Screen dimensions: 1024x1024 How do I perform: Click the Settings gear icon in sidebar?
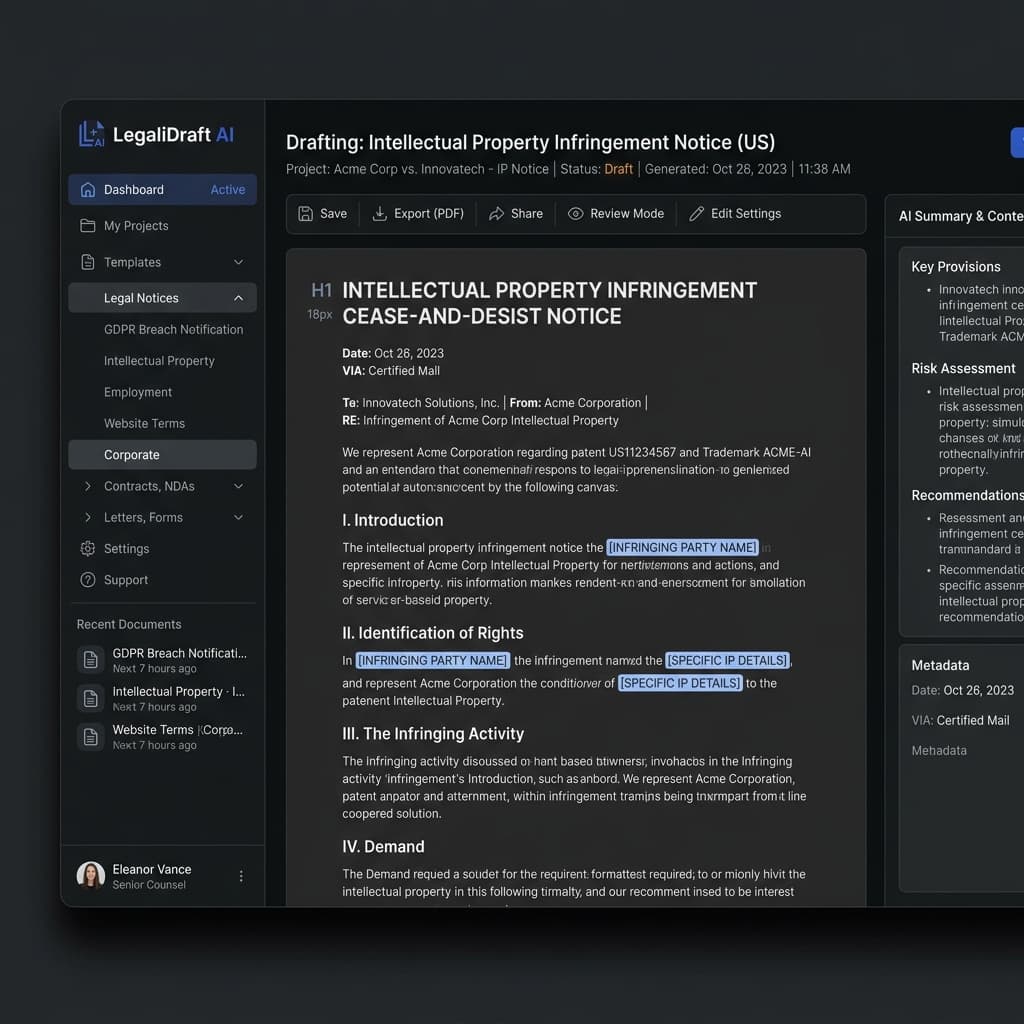pos(88,549)
